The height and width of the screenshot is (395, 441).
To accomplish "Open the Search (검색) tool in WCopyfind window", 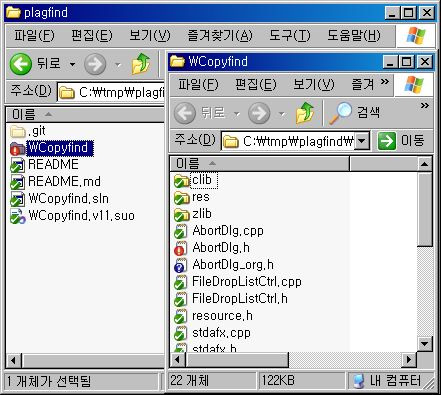I will (355, 113).
